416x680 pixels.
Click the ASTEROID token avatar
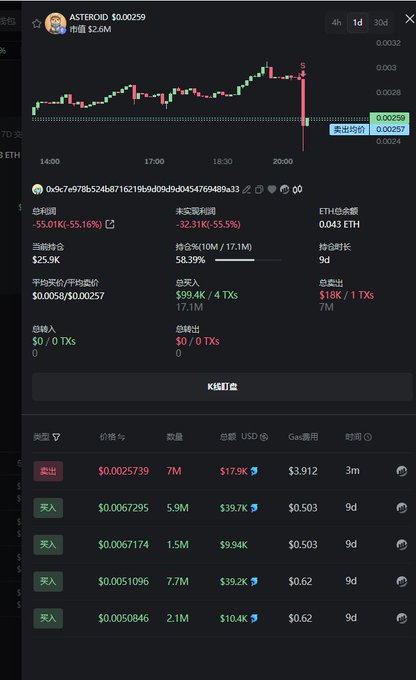[56, 23]
